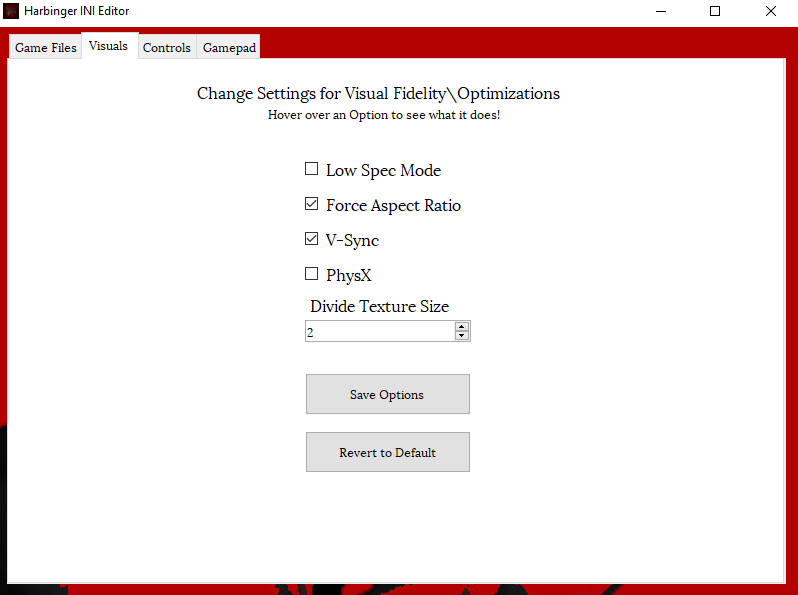Minimize the Harbinger INI Editor window
Image resolution: width=798 pixels, height=595 pixels.
(x=661, y=11)
